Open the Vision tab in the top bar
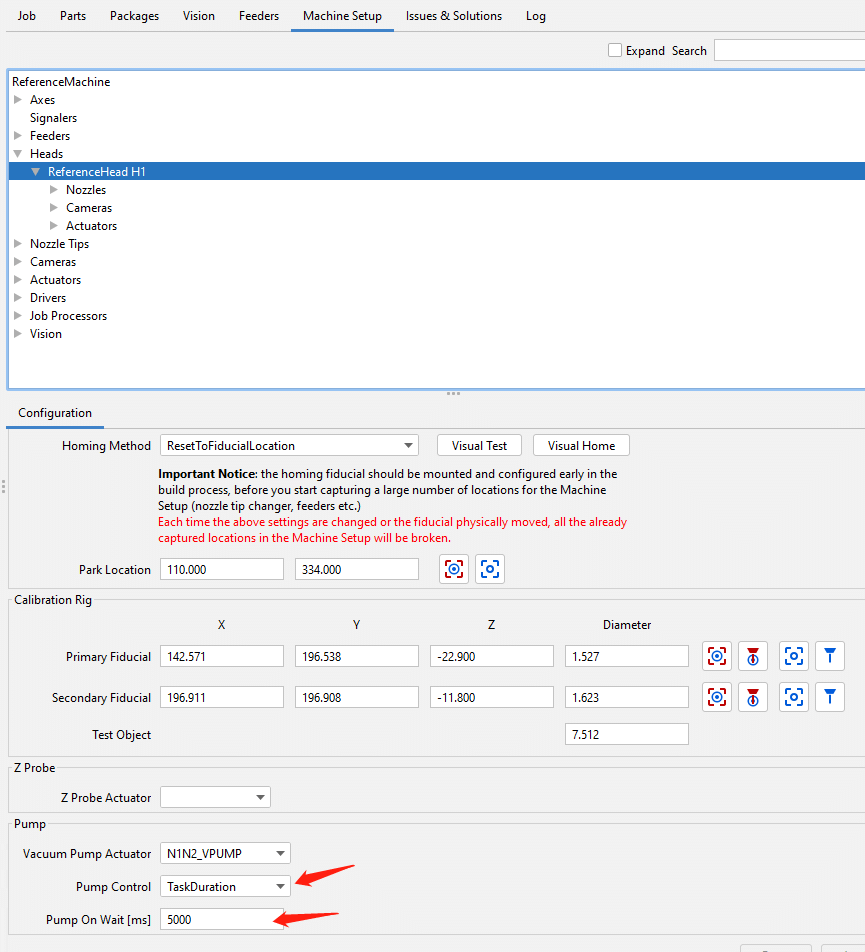The image size is (865, 952). click(199, 16)
